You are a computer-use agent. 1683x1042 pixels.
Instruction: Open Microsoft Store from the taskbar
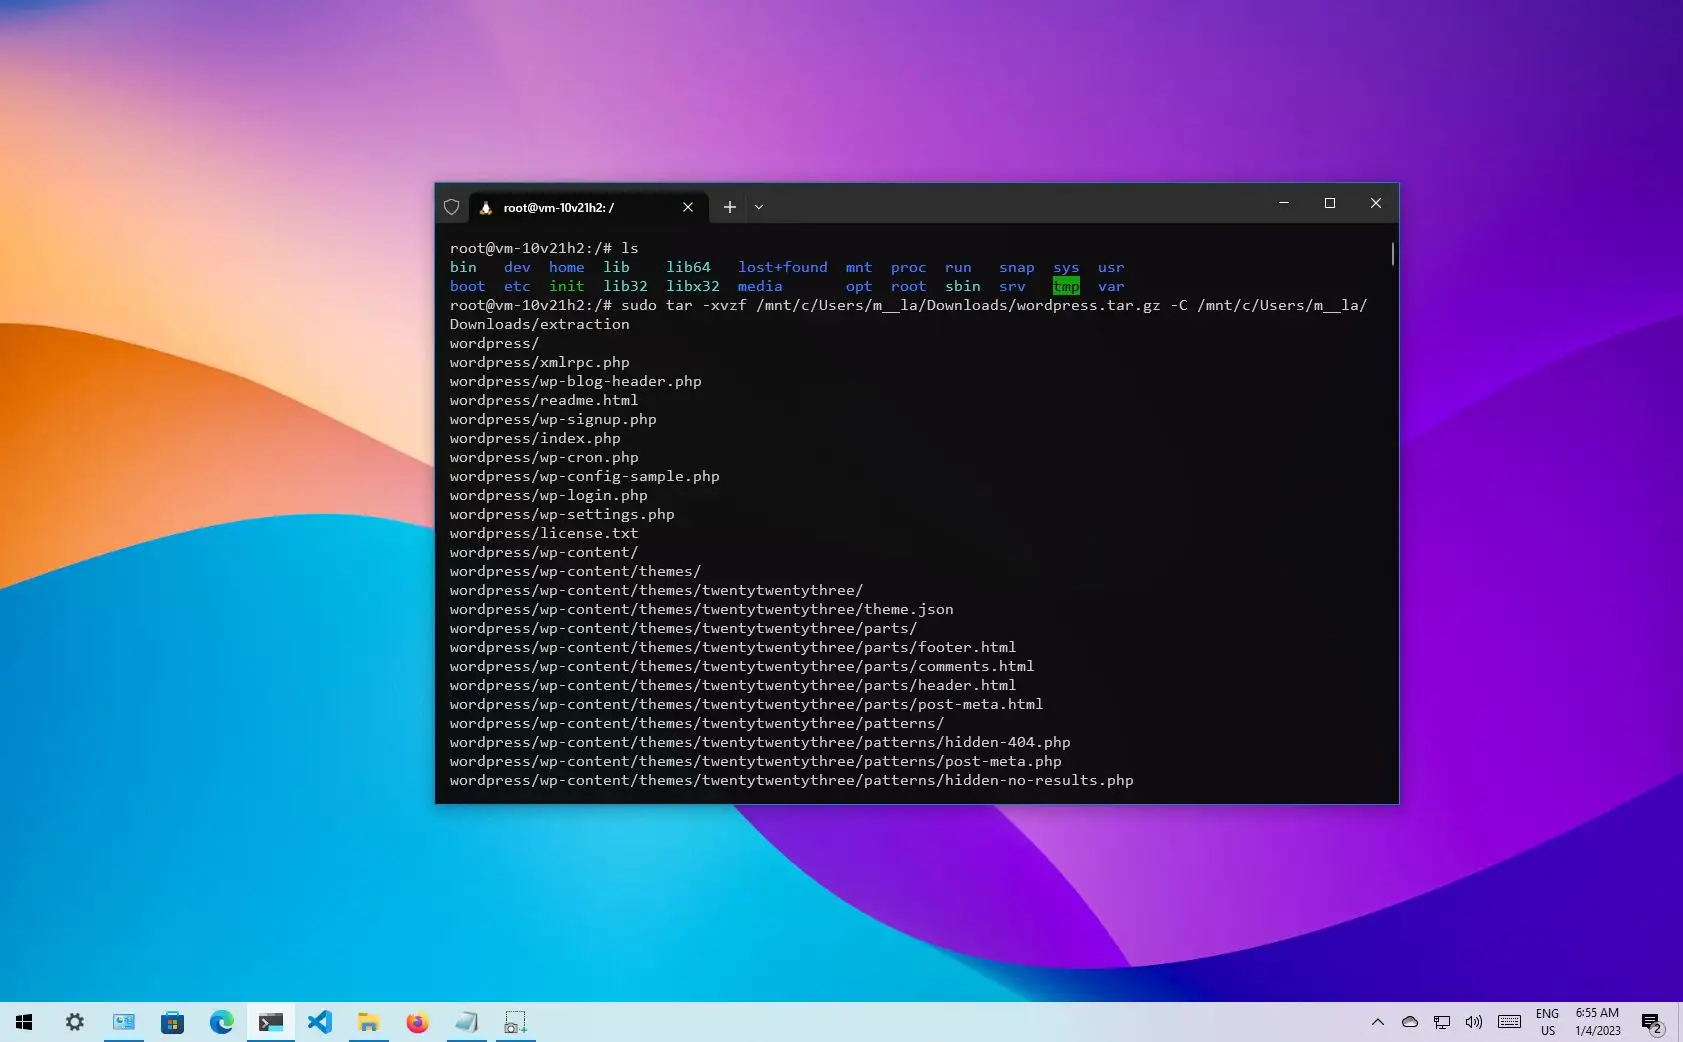click(173, 1022)
